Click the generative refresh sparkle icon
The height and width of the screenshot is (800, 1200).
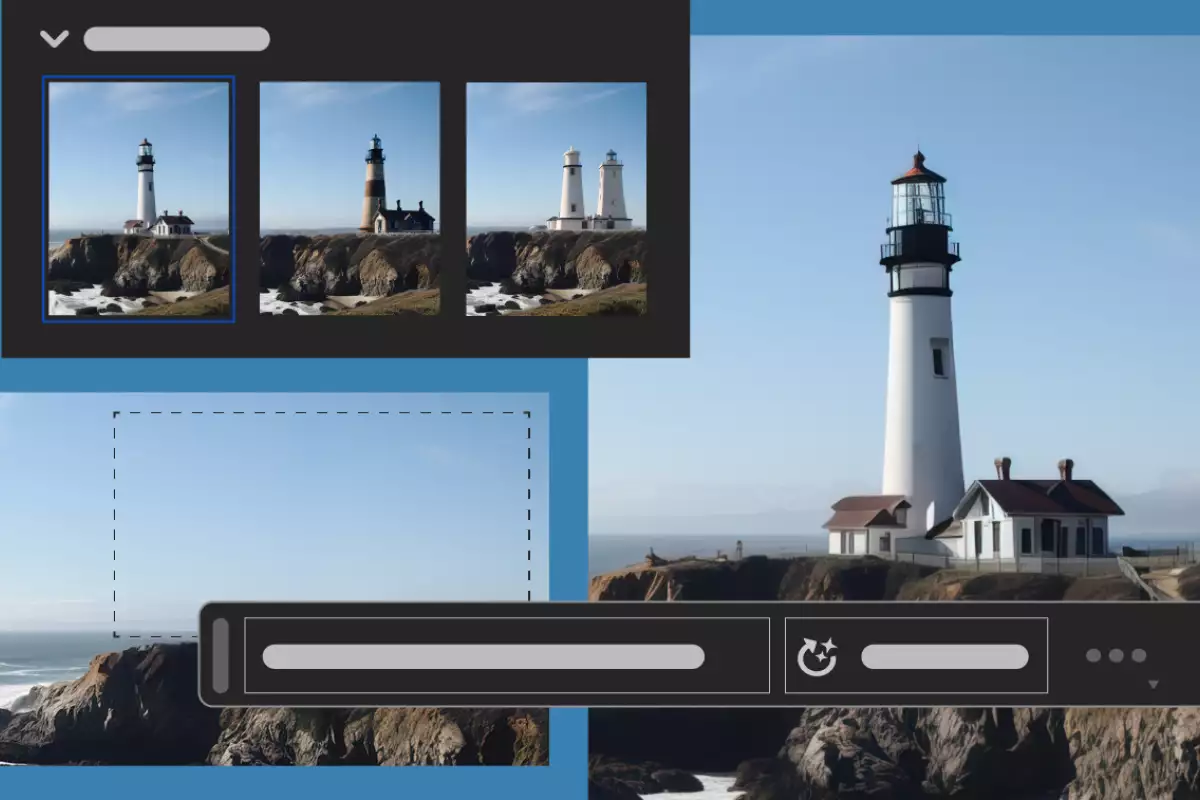point(816,655)
